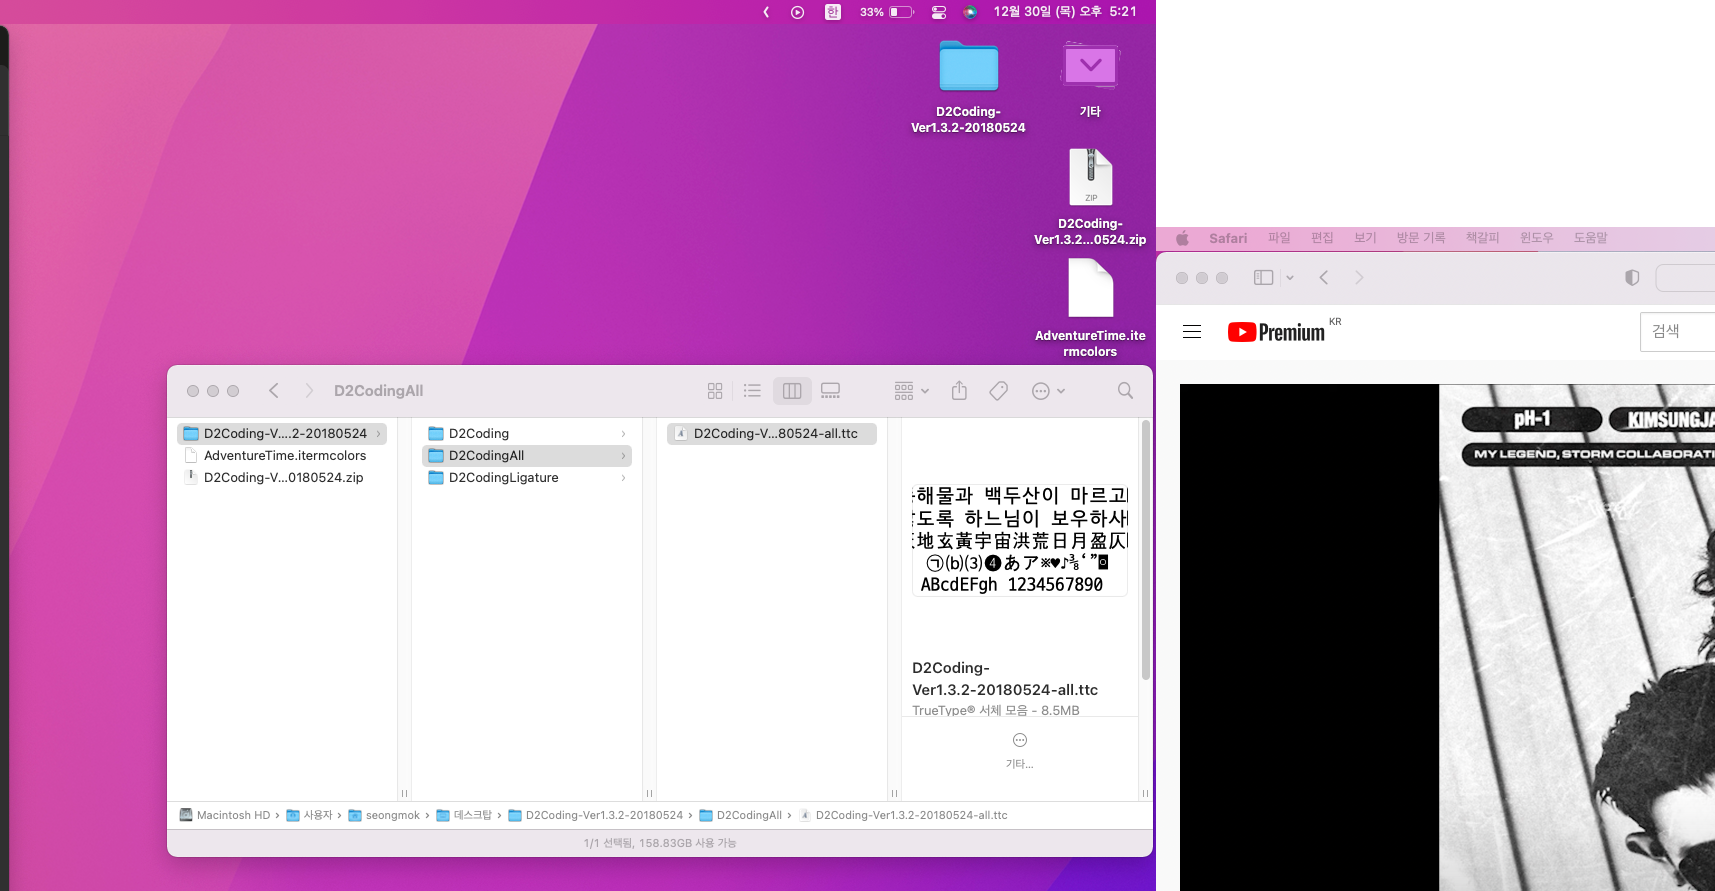The image size is (1715, 891).
Task: Click Apple logo in Safari menu bar
Action: (1182, 238)
